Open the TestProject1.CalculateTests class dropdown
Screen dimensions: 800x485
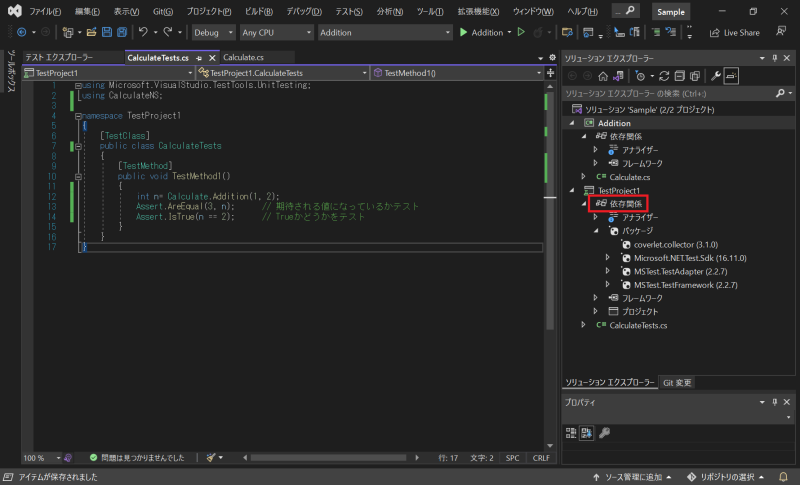click(x=282, y=73)
